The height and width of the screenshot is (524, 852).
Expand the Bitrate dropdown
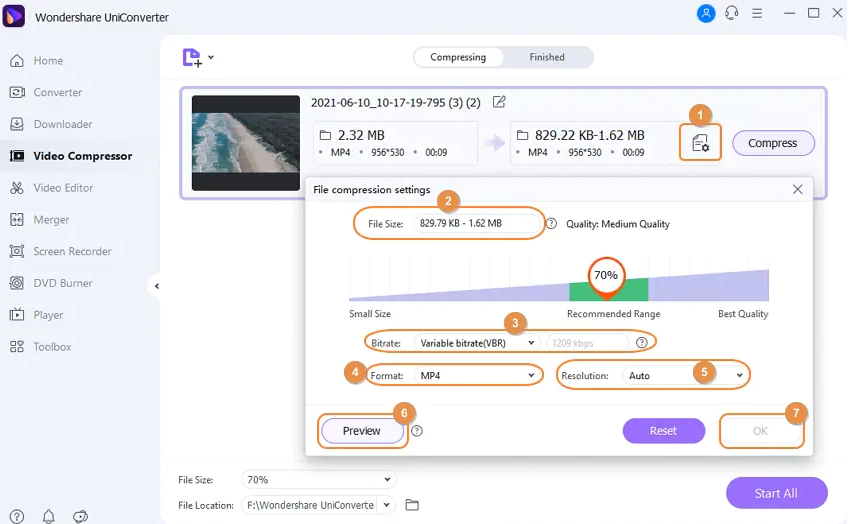(x=477, y=343)
